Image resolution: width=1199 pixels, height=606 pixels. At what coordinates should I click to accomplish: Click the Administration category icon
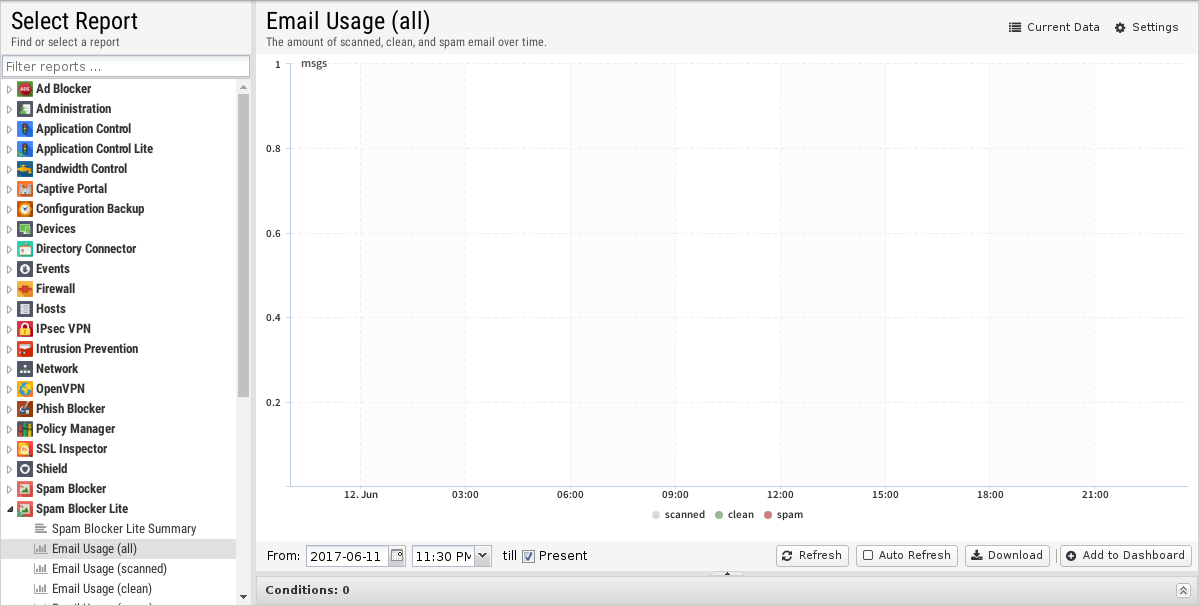pos(24,109)
